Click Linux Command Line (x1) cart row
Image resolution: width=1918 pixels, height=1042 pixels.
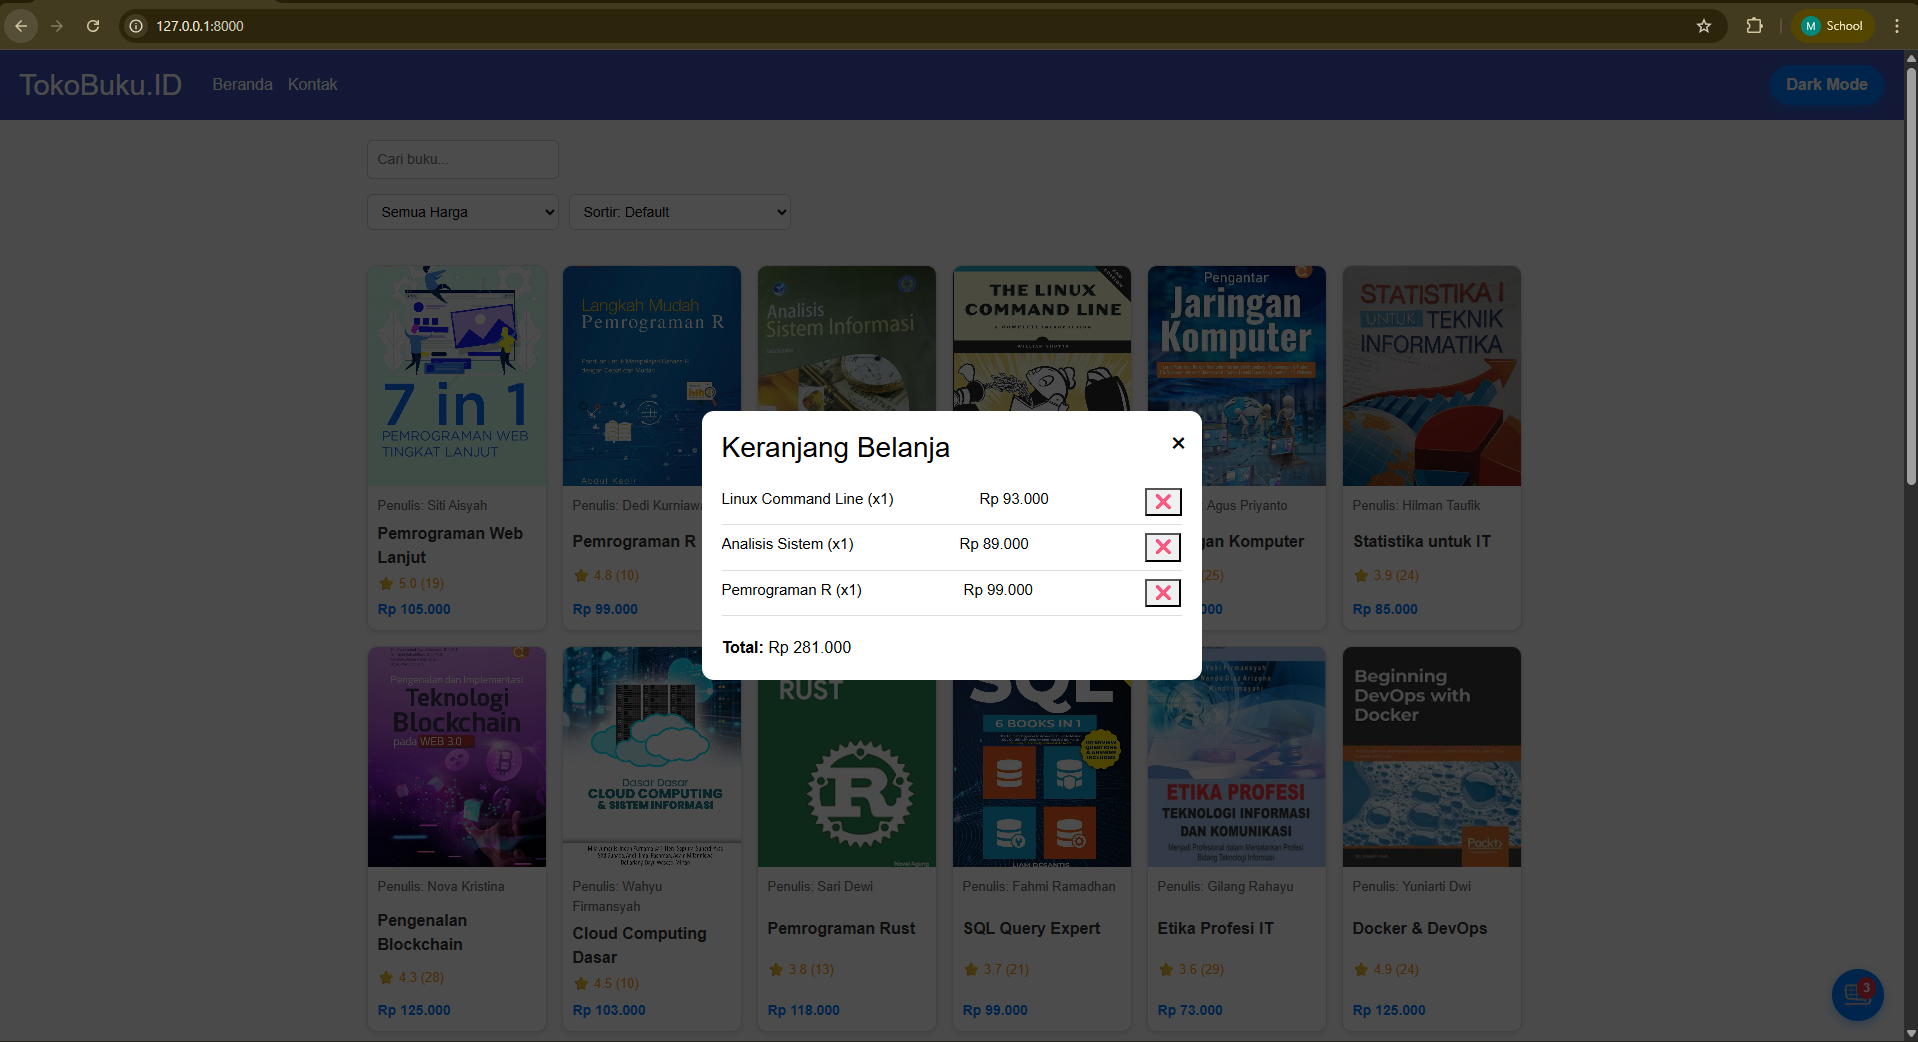(951, 501)
